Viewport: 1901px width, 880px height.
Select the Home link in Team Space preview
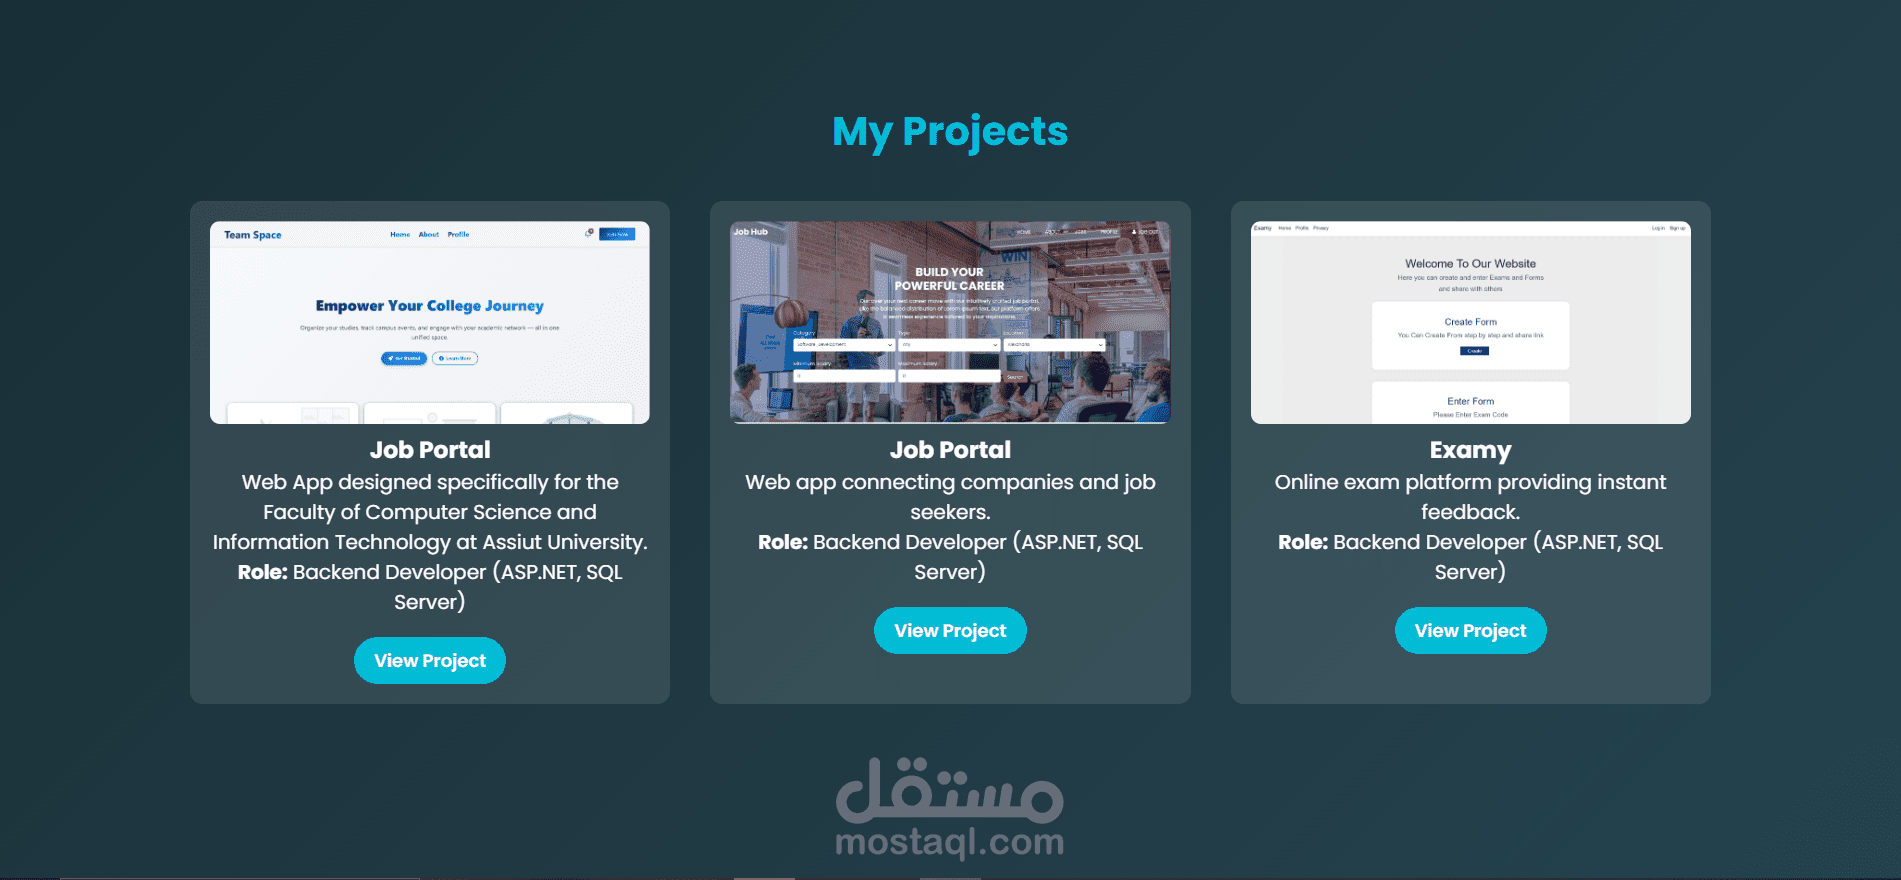400,234
